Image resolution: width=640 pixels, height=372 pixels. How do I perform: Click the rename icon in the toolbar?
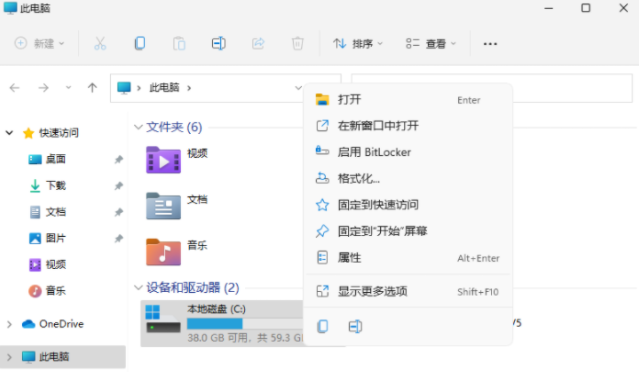[219, 43]
